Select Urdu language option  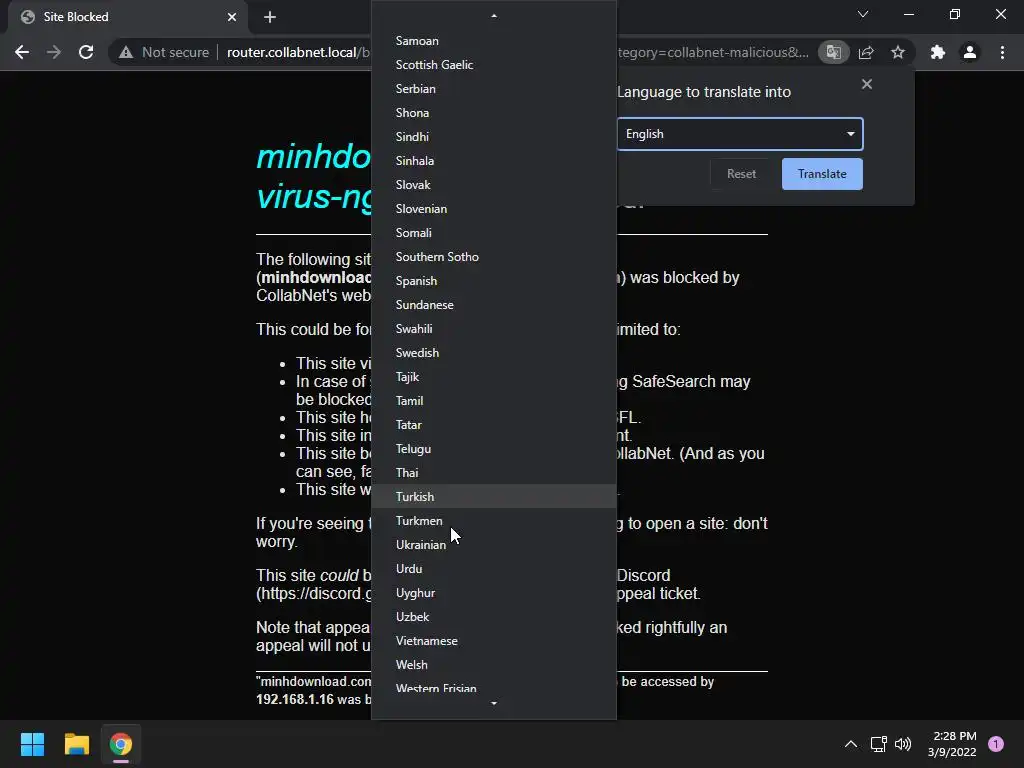point(494,569)
